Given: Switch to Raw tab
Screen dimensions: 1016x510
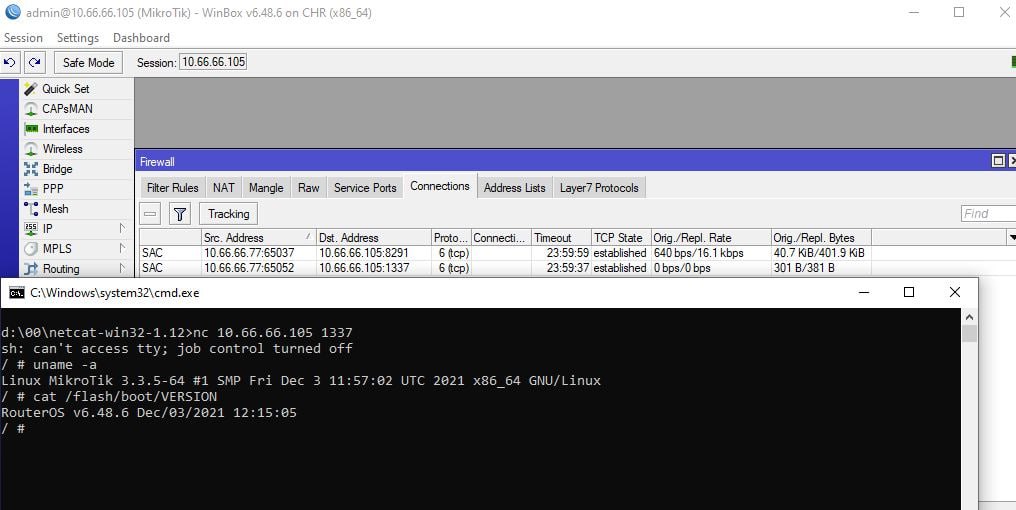Looking at the screenshot, I should click(308, 188).
